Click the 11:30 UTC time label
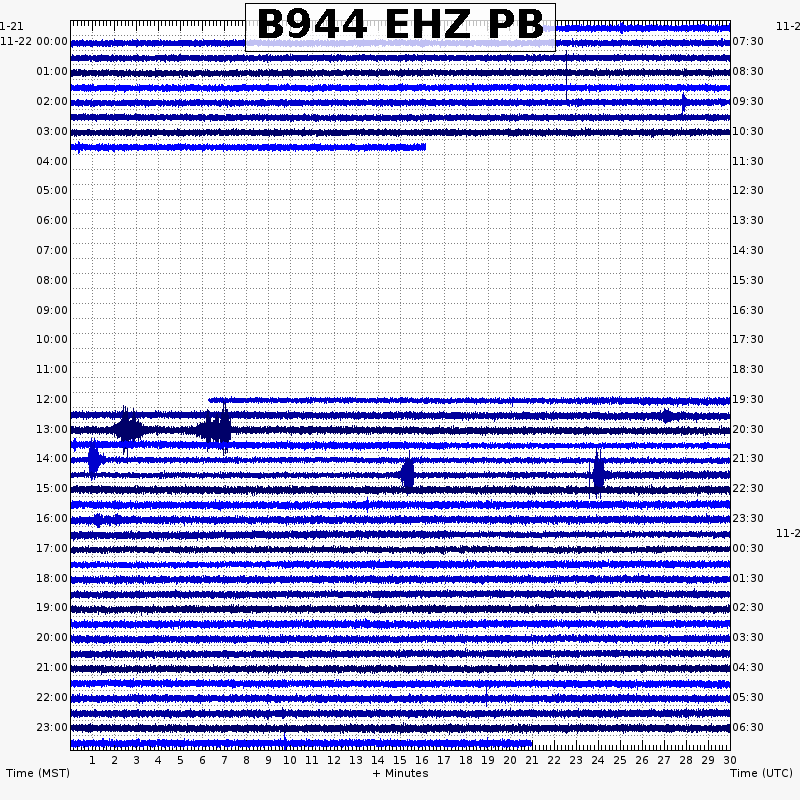Screen dimensions: 800x800 point(748,162)
